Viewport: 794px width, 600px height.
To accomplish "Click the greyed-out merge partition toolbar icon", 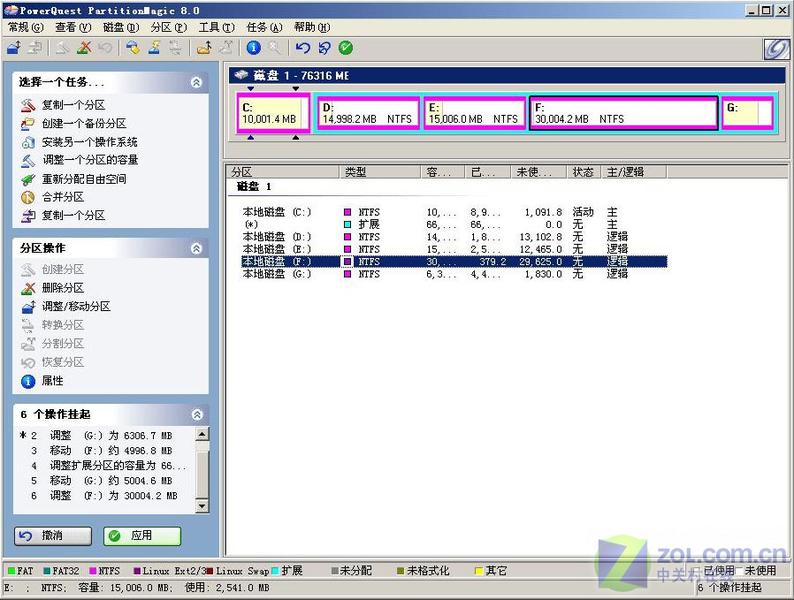I will [225, 48].
